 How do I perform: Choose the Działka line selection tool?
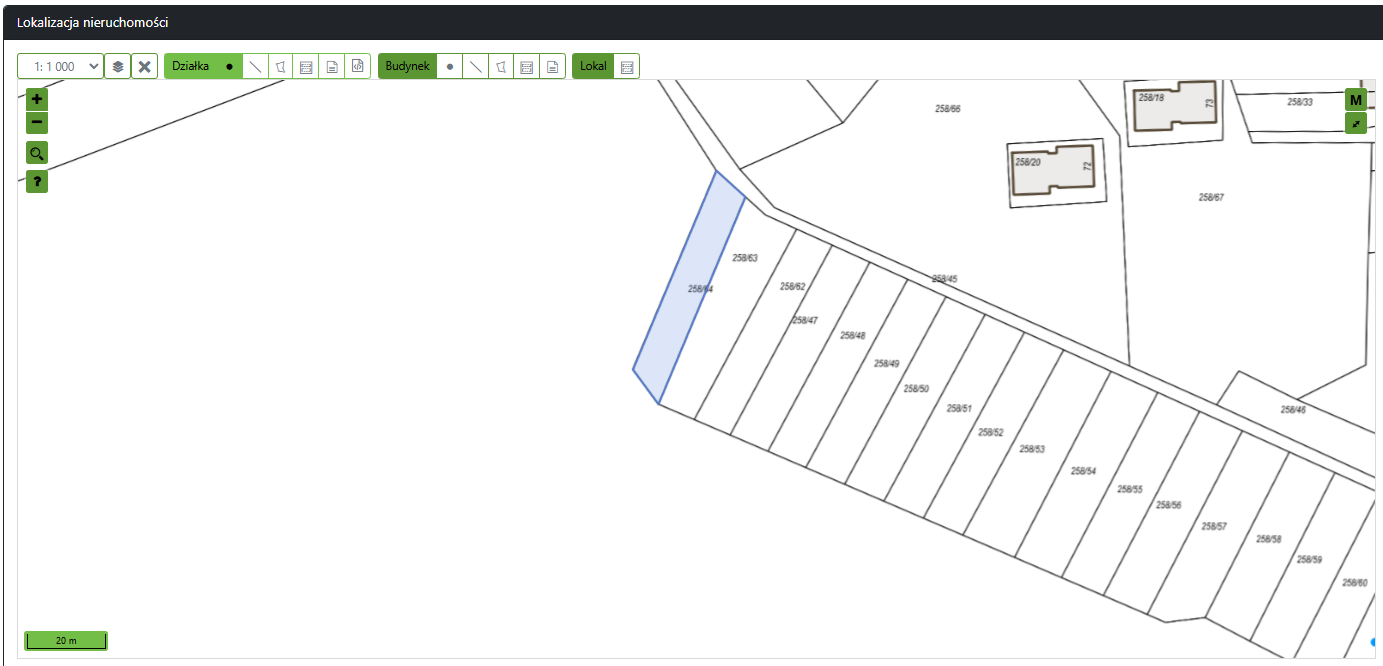coord(256,66)
